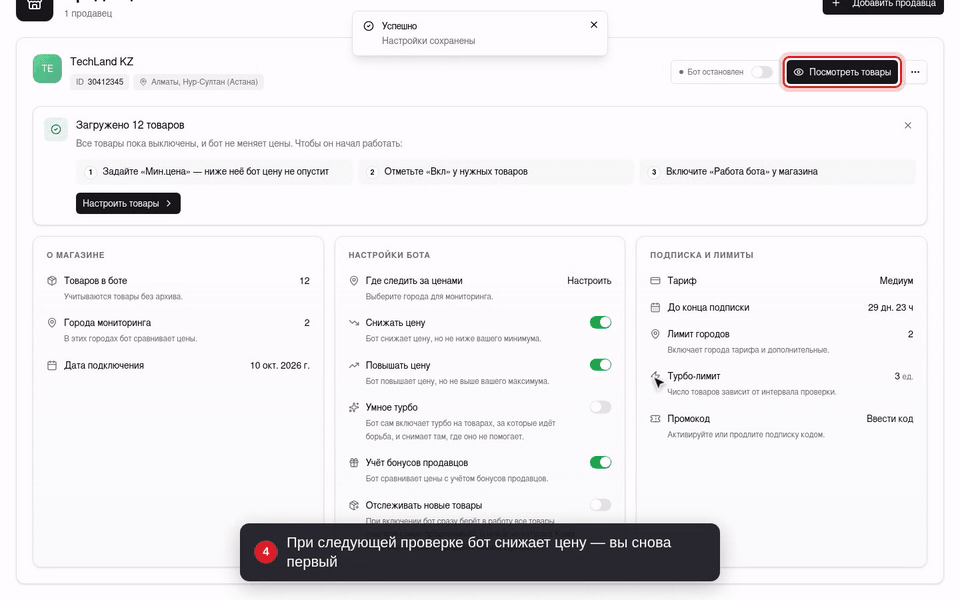Click the success checkmark icon in the Успешно notification

[369, 26]
